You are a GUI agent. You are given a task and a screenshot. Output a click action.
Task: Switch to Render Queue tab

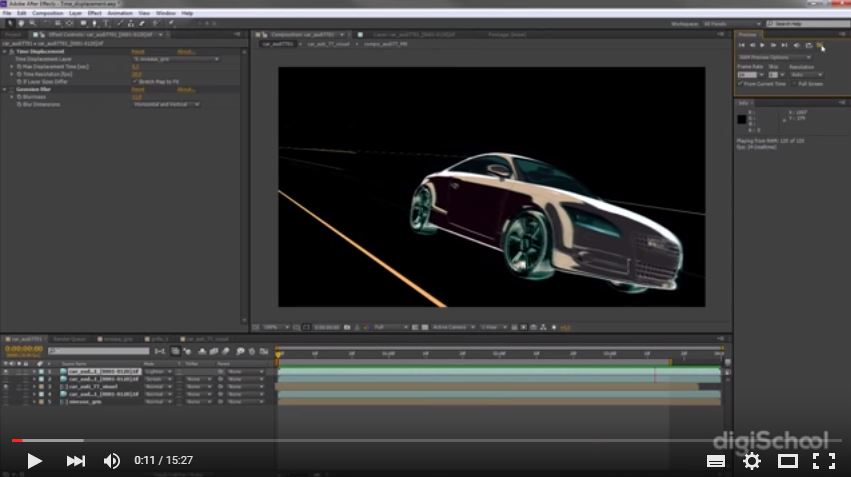pyautogui.click(x=70, y=339)
